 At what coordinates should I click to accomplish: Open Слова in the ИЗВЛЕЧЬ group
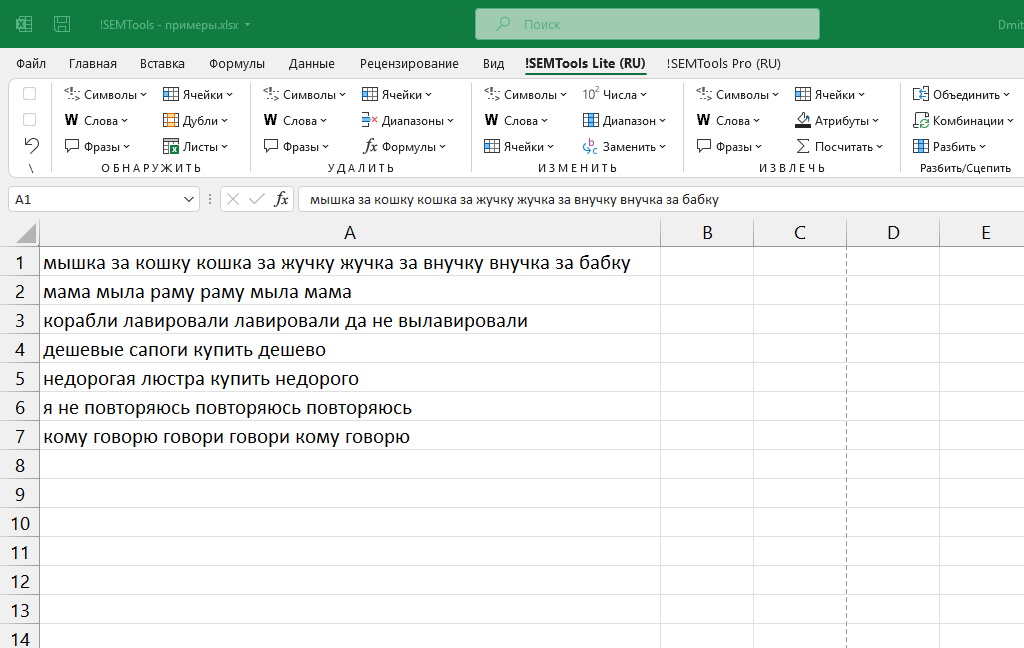pyautogui.click(x=728, y=121)
